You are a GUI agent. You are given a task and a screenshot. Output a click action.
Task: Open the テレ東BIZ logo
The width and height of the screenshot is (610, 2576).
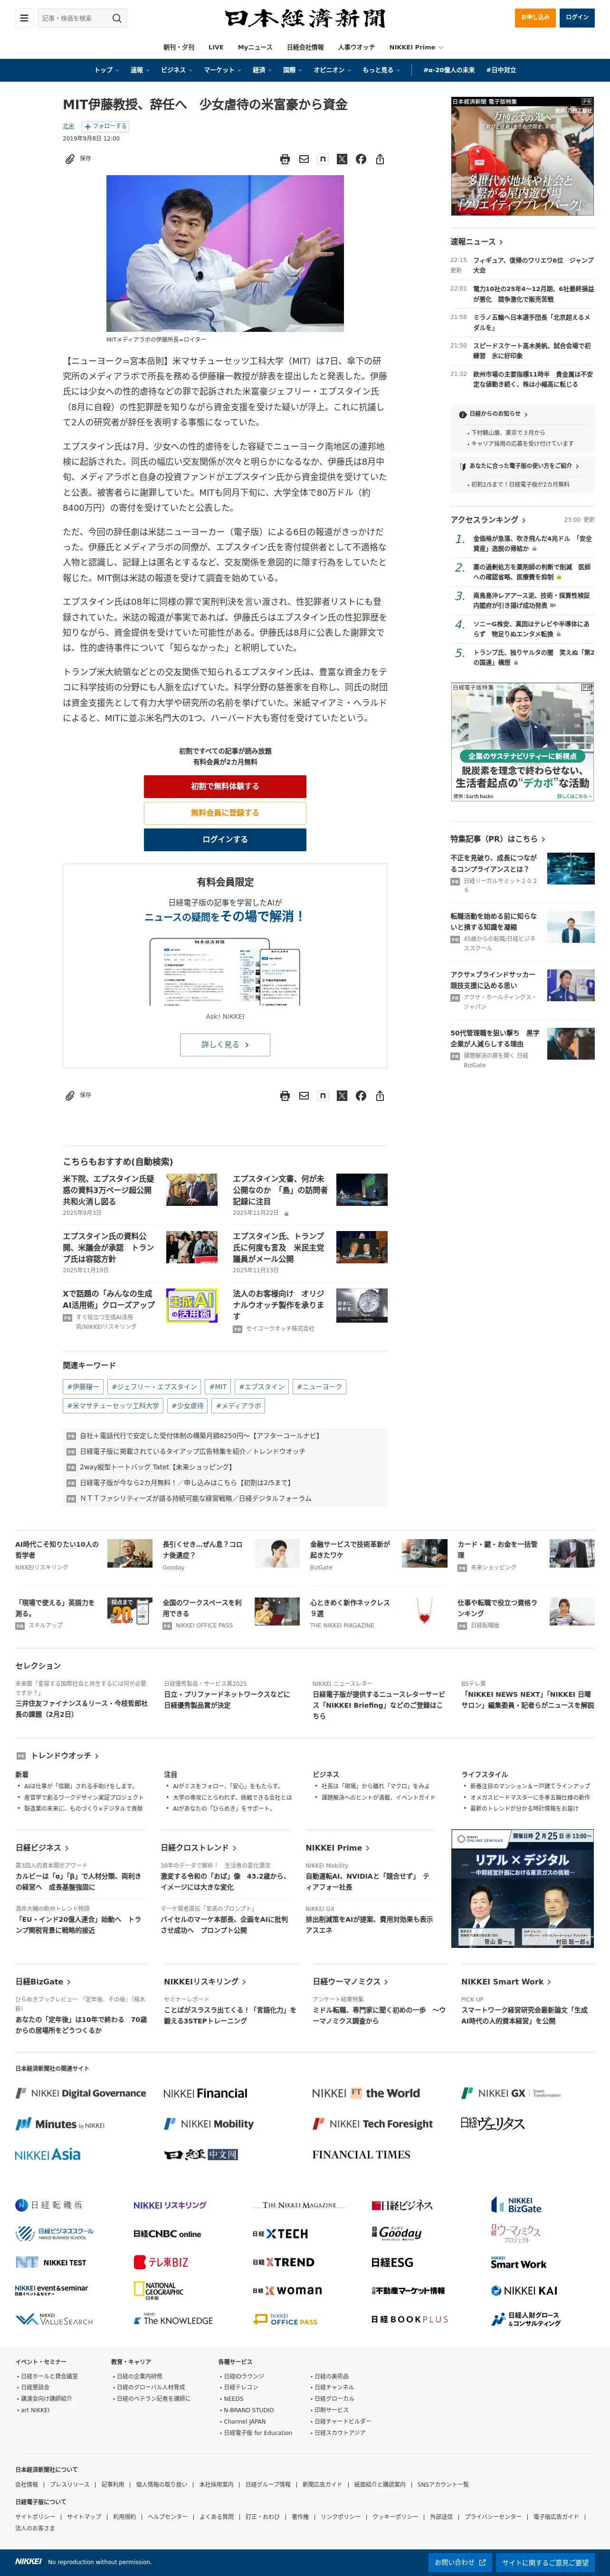(x=161, y=2262)
